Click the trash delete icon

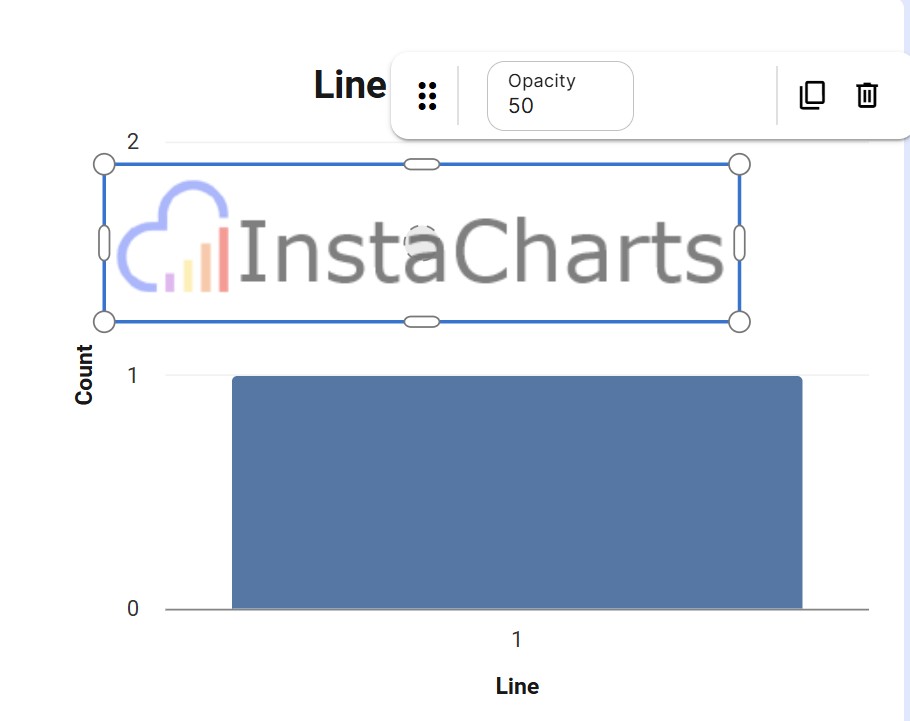click(867, 95)
